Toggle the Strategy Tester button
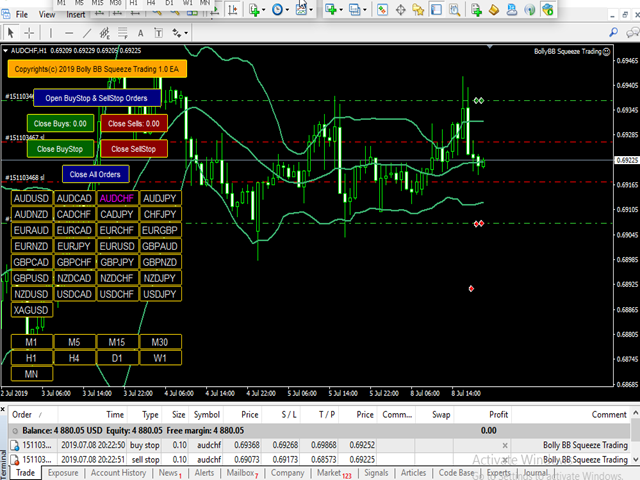The height and width of the screenshot is (480, 640). 454,10
